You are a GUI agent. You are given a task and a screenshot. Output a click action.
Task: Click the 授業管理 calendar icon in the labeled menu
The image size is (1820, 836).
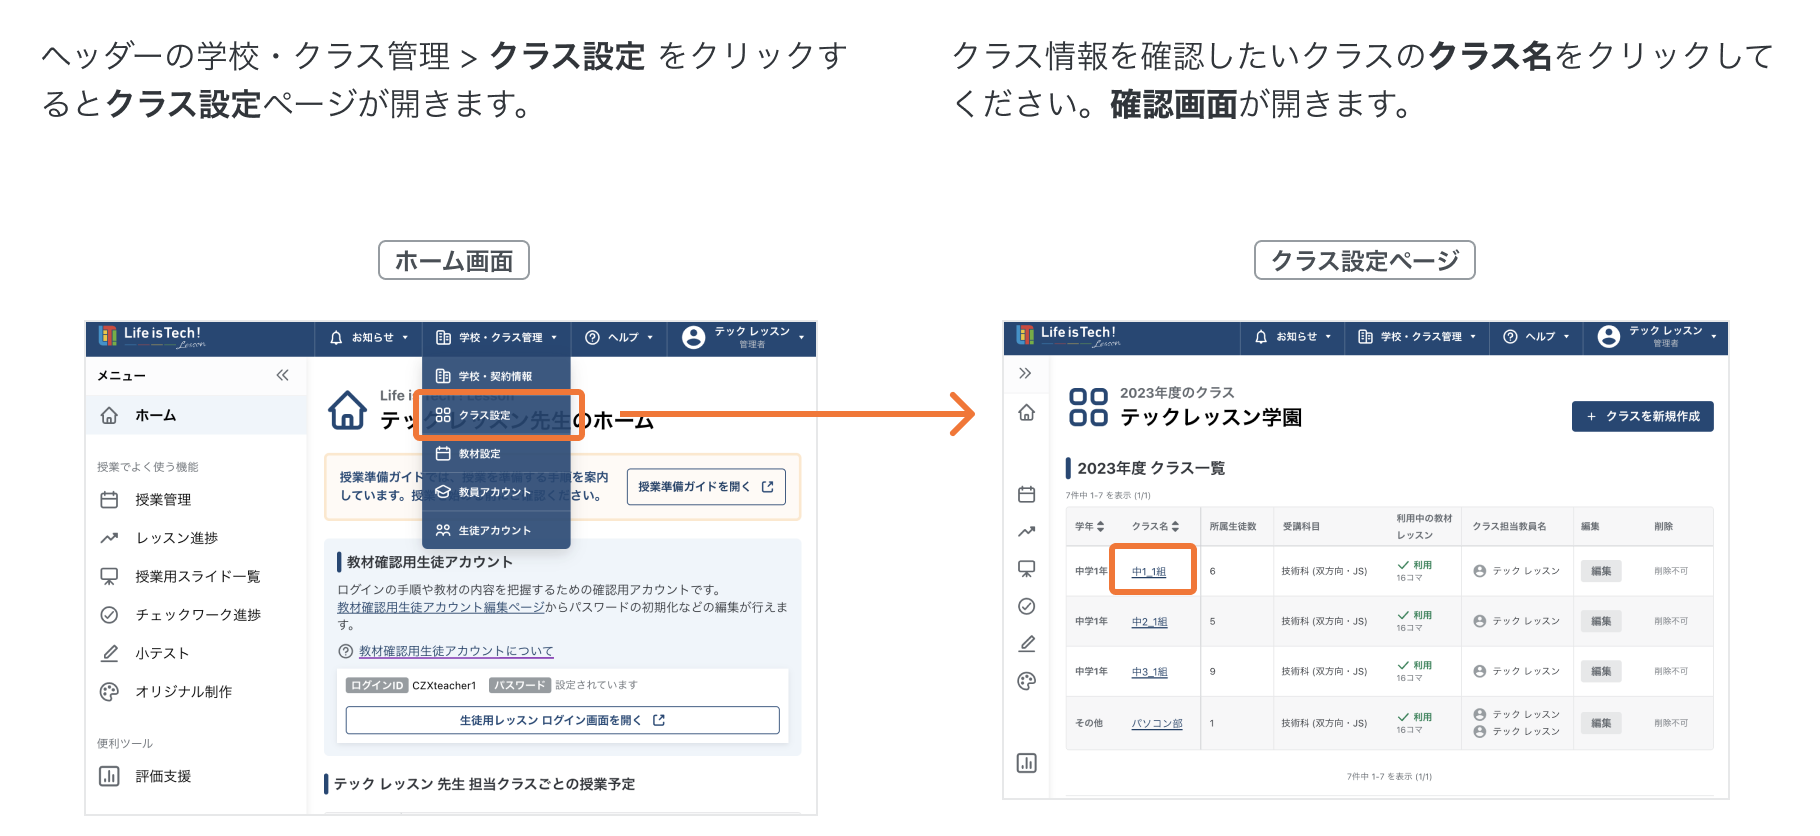coord(110,500)
